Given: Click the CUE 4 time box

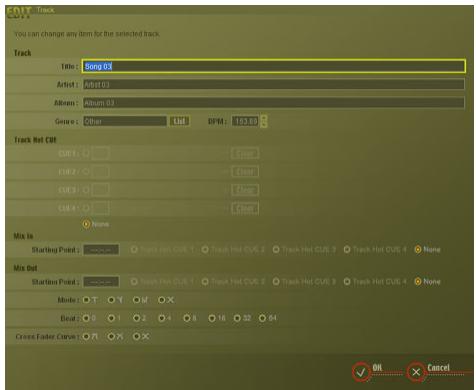Looking at the screenshot, I should pos(100,208).
